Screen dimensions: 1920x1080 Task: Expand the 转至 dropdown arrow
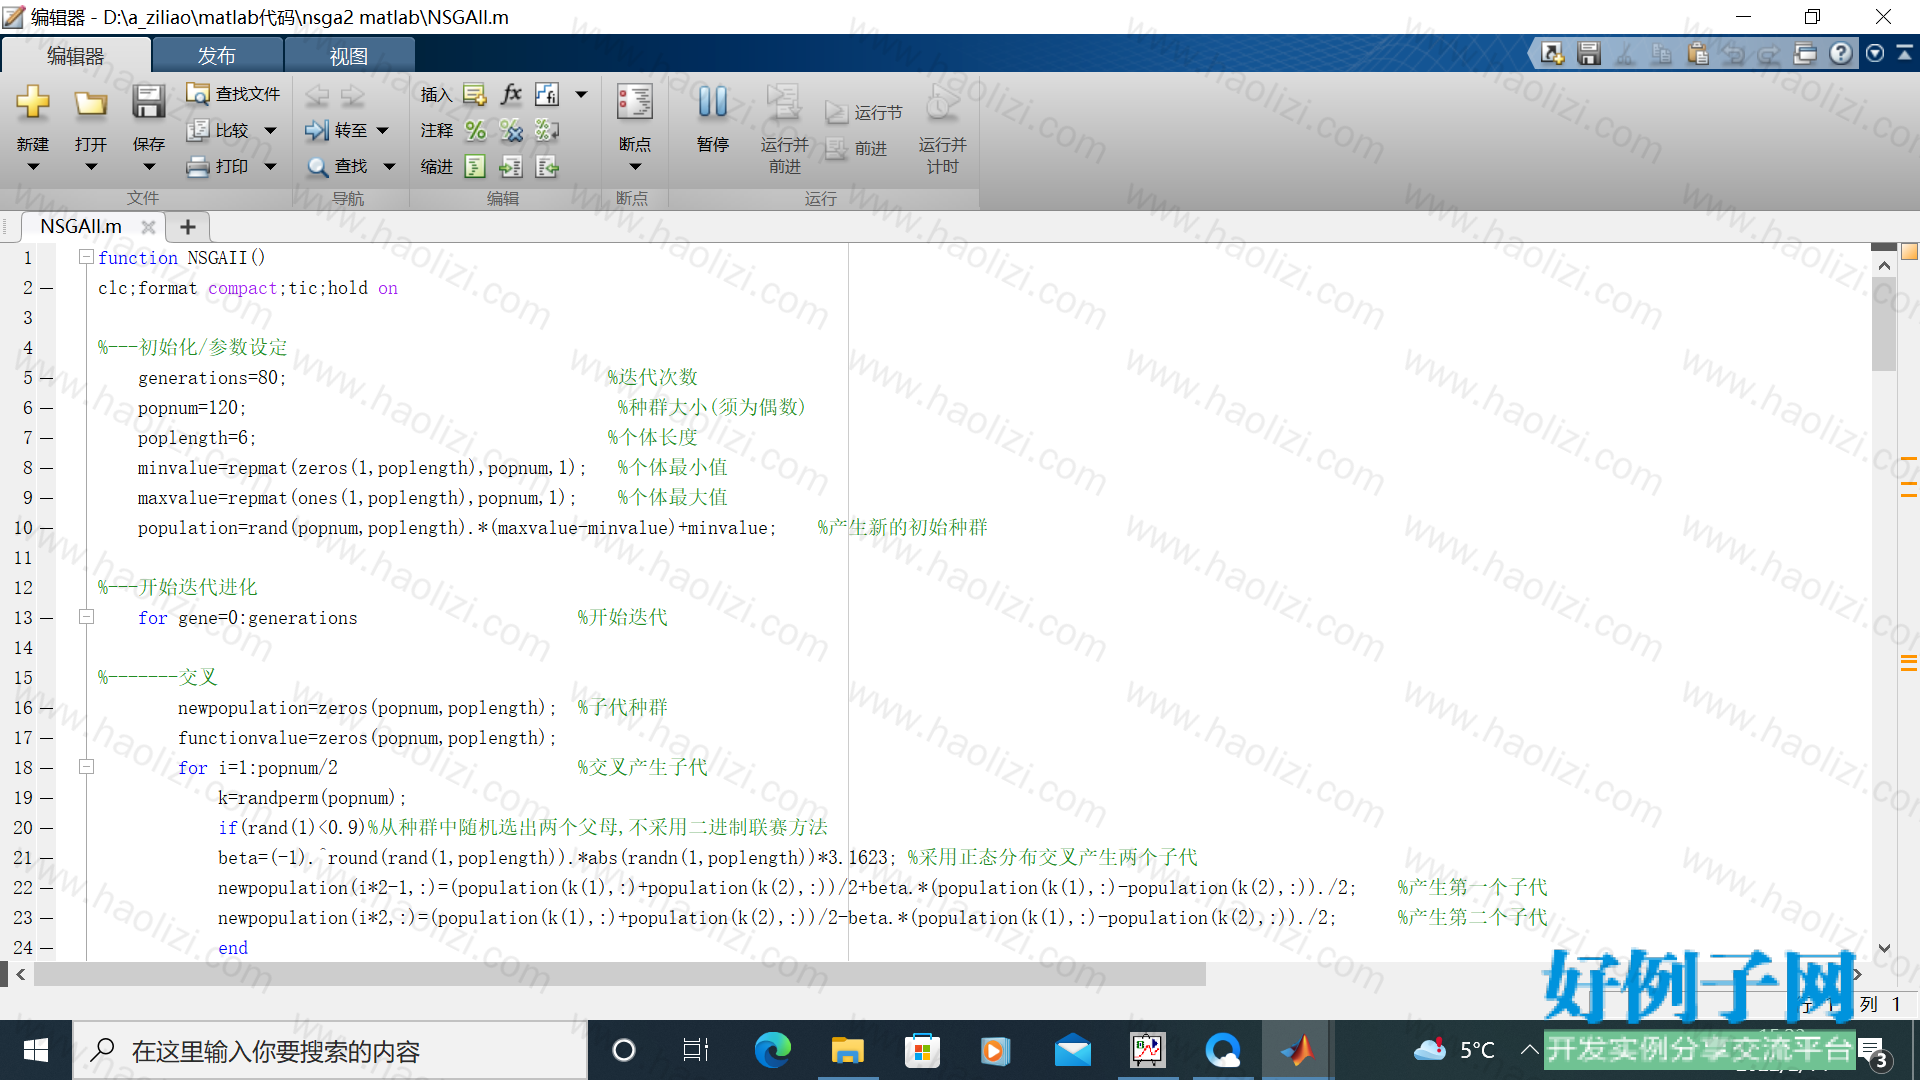[382, 131]
